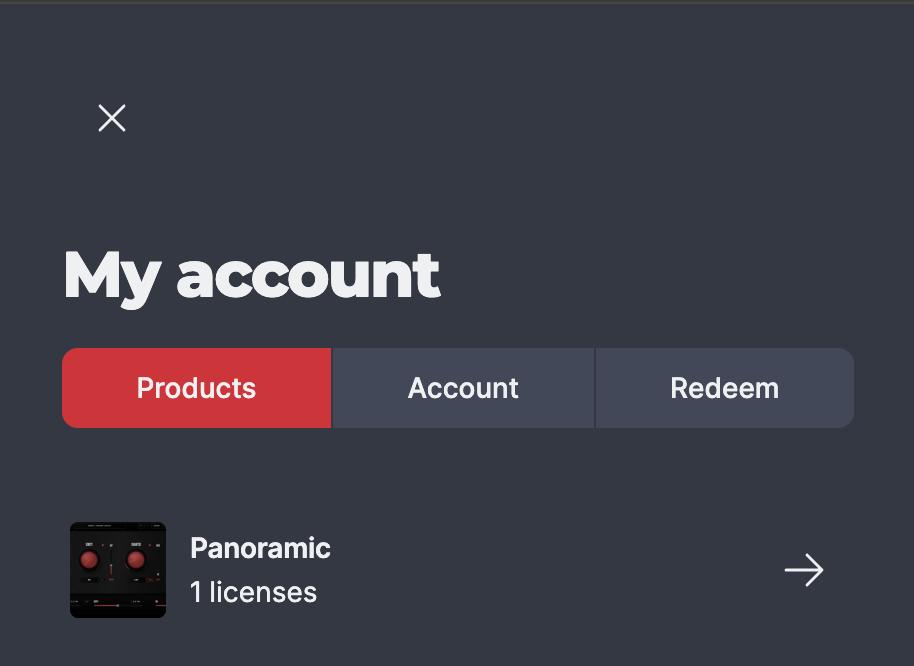
Task: Click the right red knob in Panoramic thumbnail
Action: point(136,560)
